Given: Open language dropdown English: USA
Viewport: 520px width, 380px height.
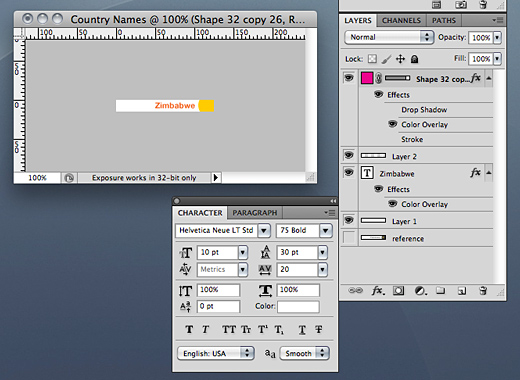Looking at the screenshot, I should click(216, 353).
